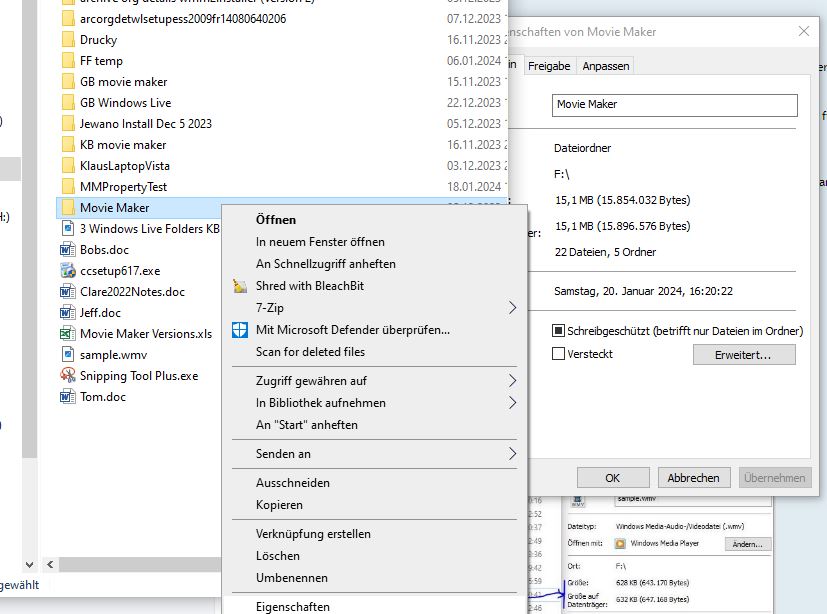Select the Drucky folder icon
827x614 pixels.
point(68,40)
